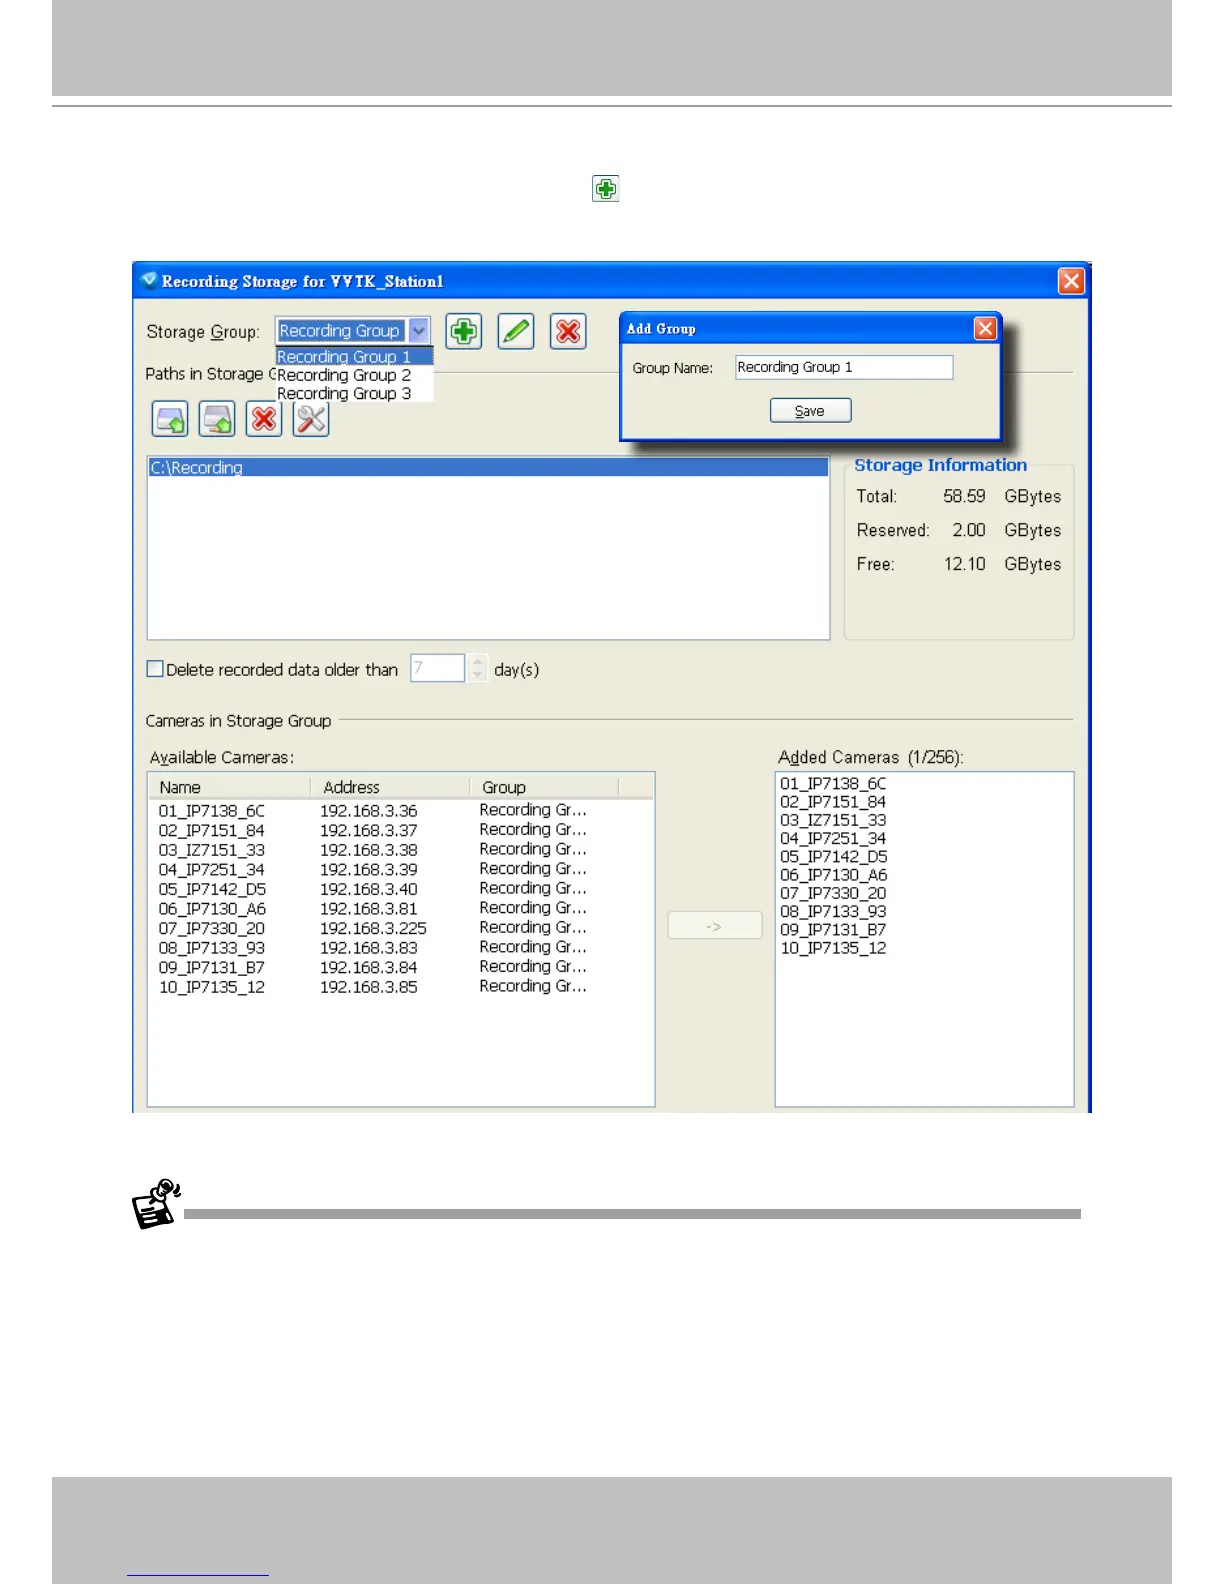This screenshot has width=1224, height=1584.
Task: Sort available cameras by Group column header
Action: (x=544, y=787)
